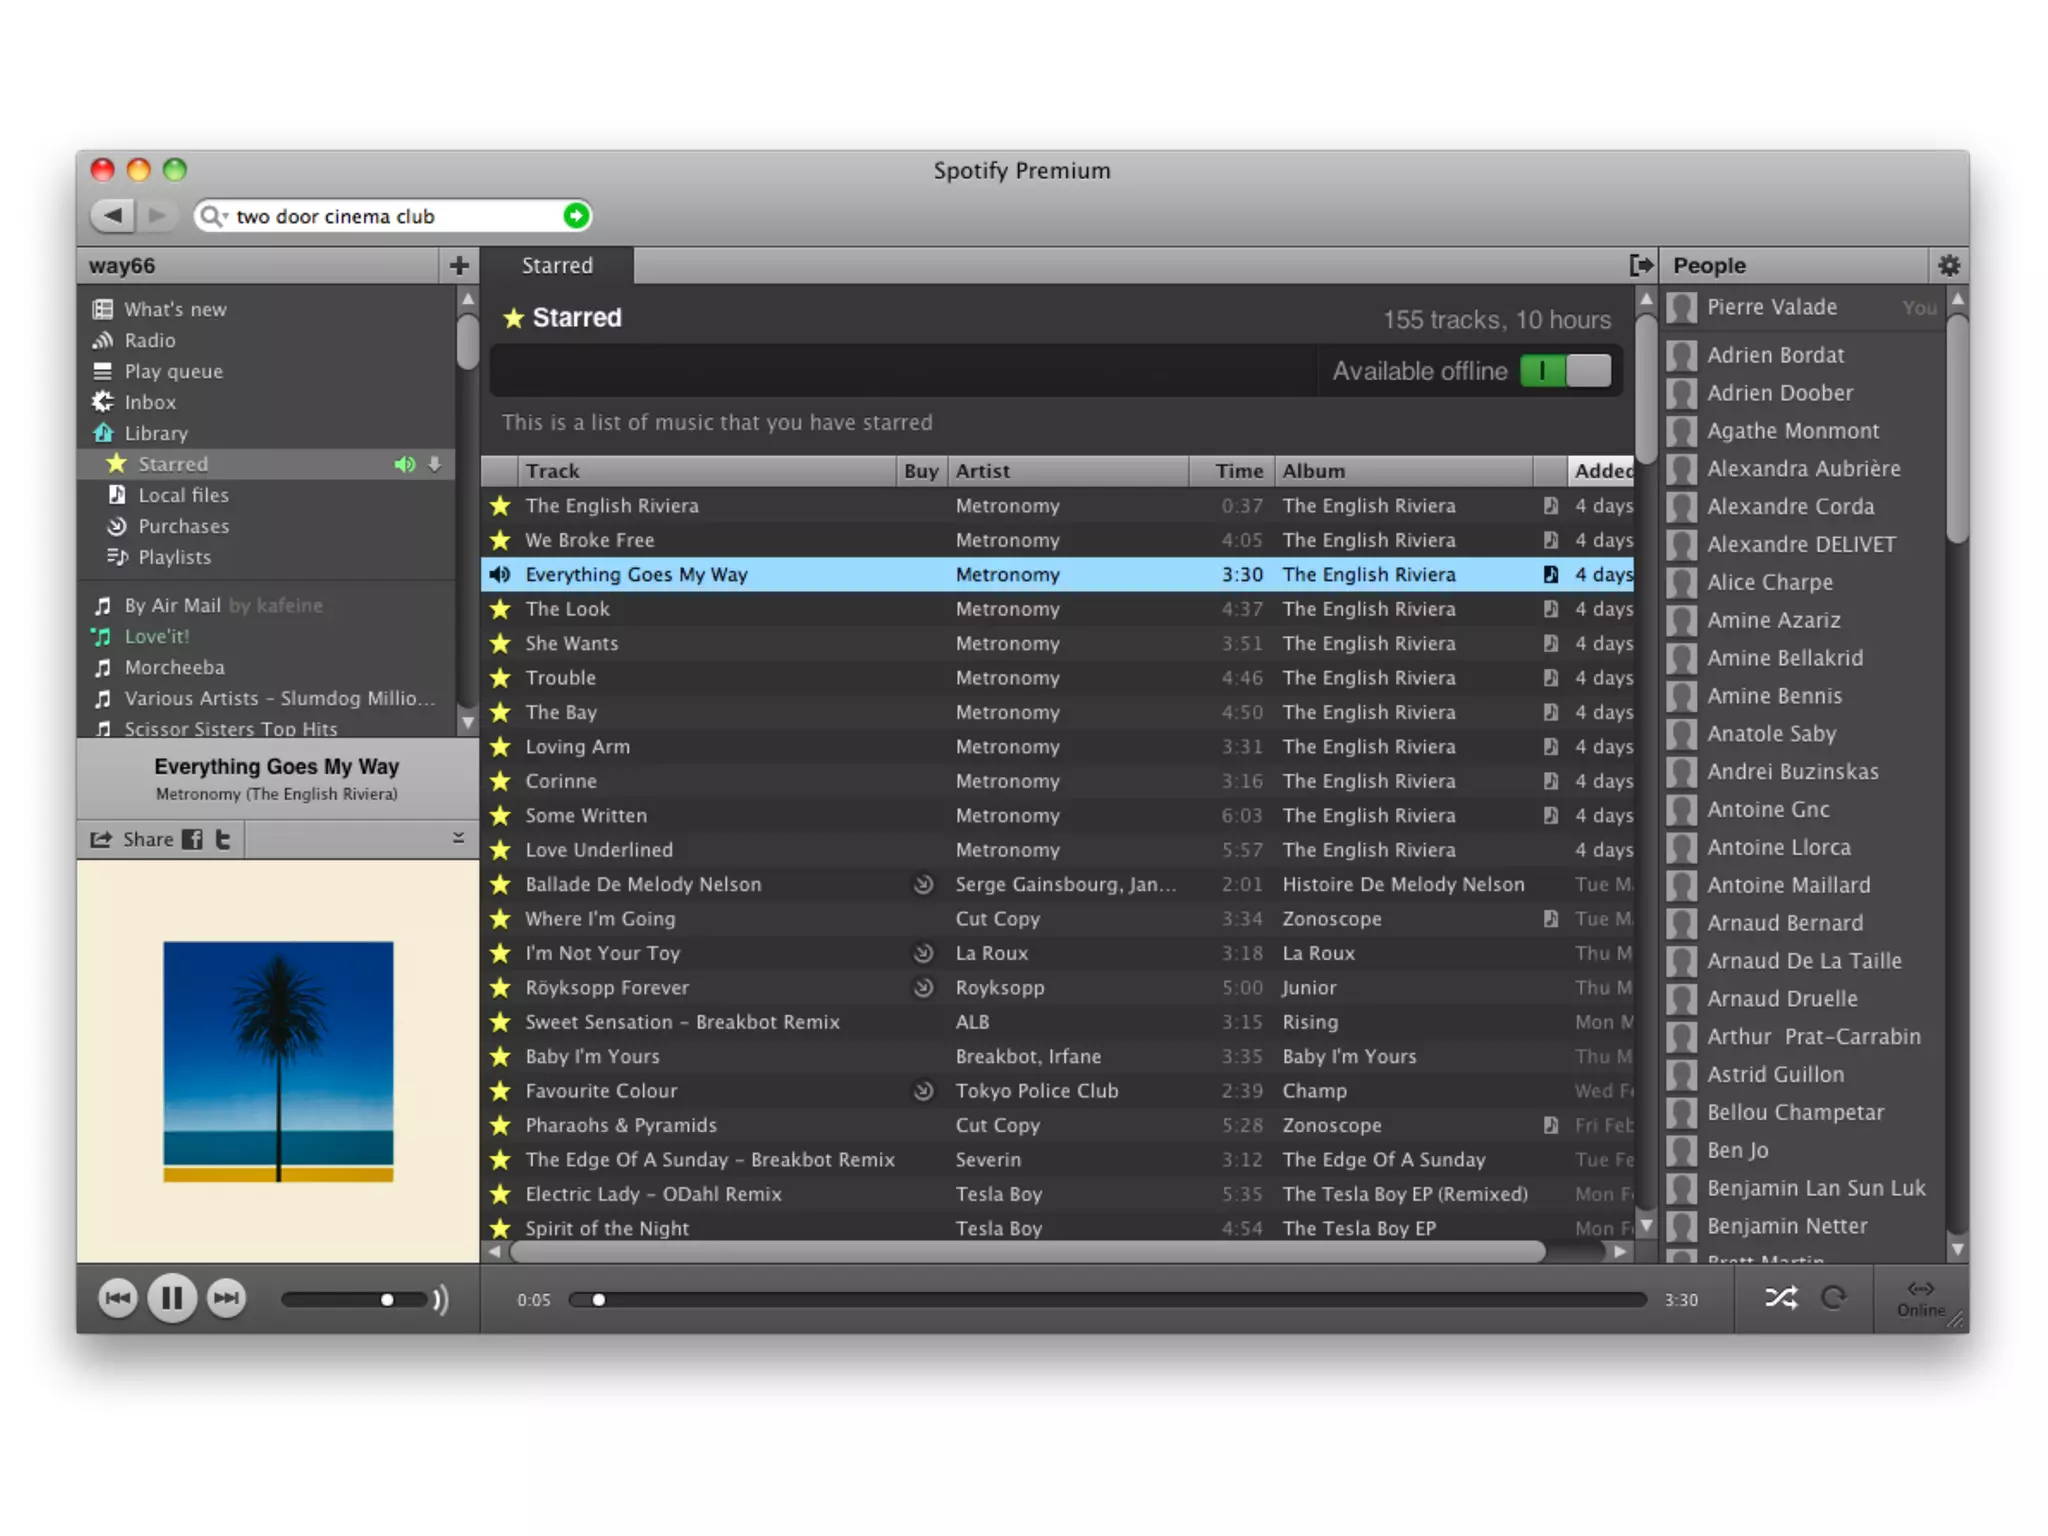Hide the People sidebar panel
This screenshot has width=2048, height=1536.
click(1640, 265)
